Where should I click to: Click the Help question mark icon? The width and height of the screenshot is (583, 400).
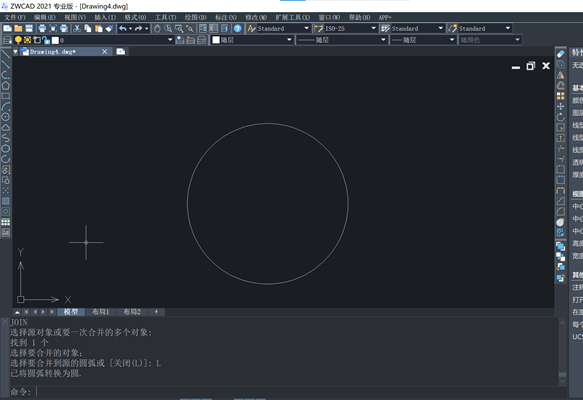tap(238, 28)
